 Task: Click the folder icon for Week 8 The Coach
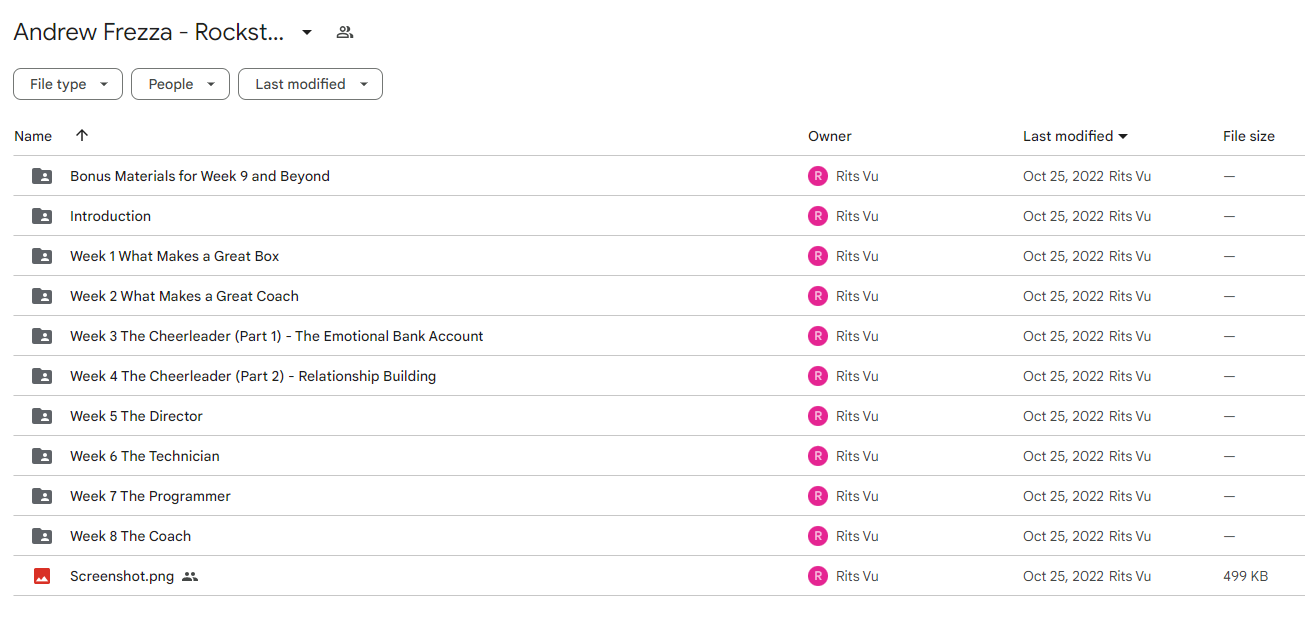[x=42, y=536]
